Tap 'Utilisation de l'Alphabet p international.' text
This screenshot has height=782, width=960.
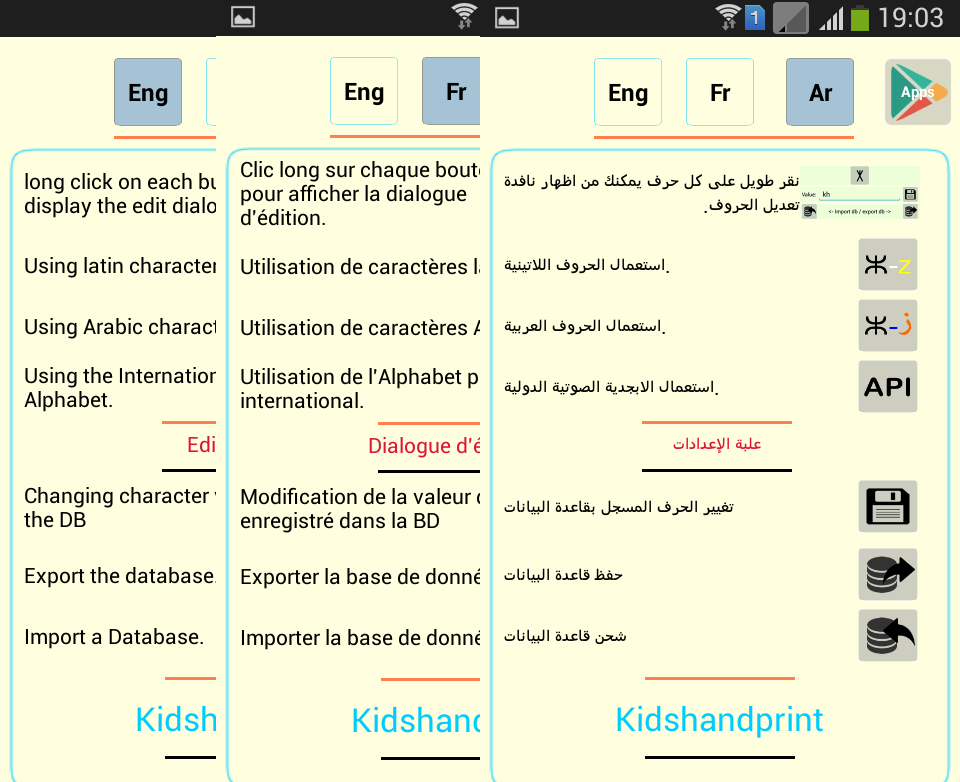360,389
